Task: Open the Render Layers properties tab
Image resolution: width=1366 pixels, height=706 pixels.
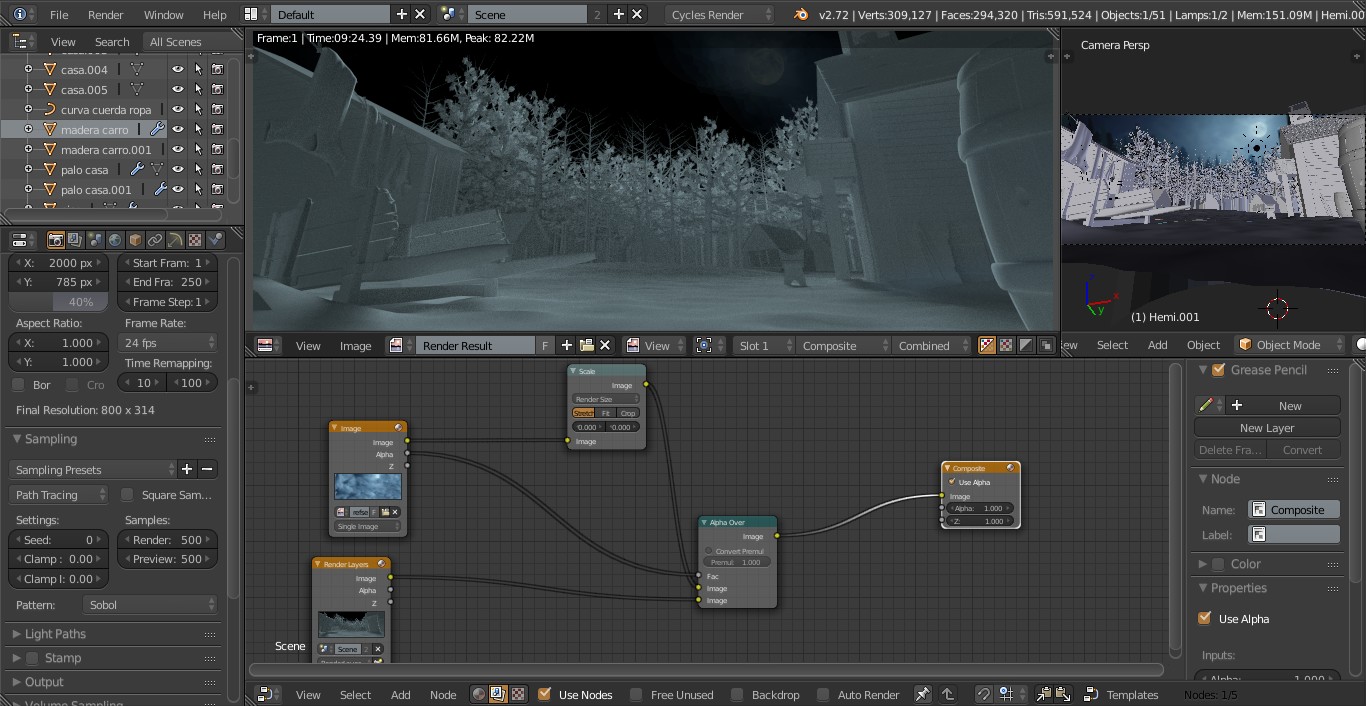Action: click(x=76, y=240)
